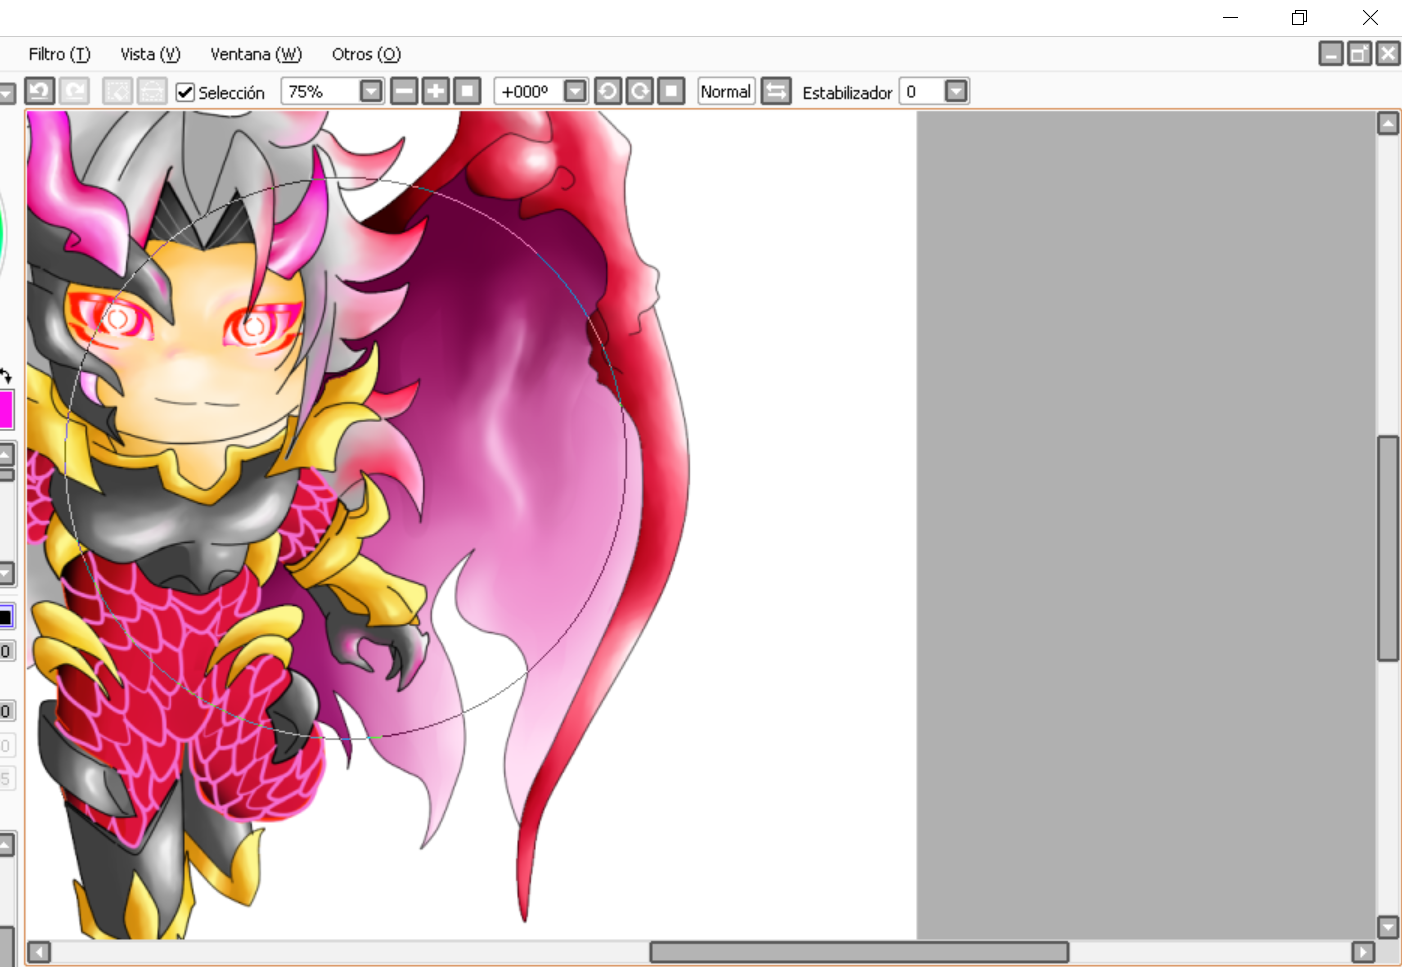Screen dimensions: 1402x967
Task: Click the horizontal scrollbar thumb
Action: click(859, 952)
